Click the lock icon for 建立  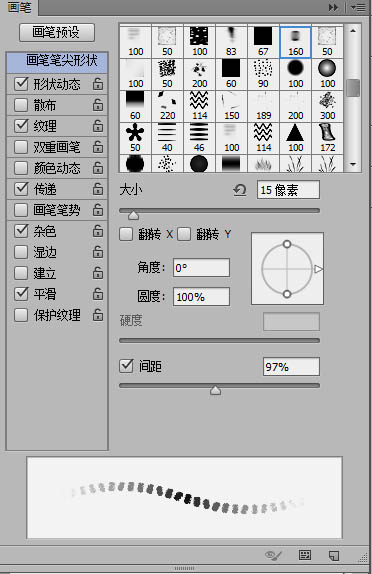click(x=98, y=273)
